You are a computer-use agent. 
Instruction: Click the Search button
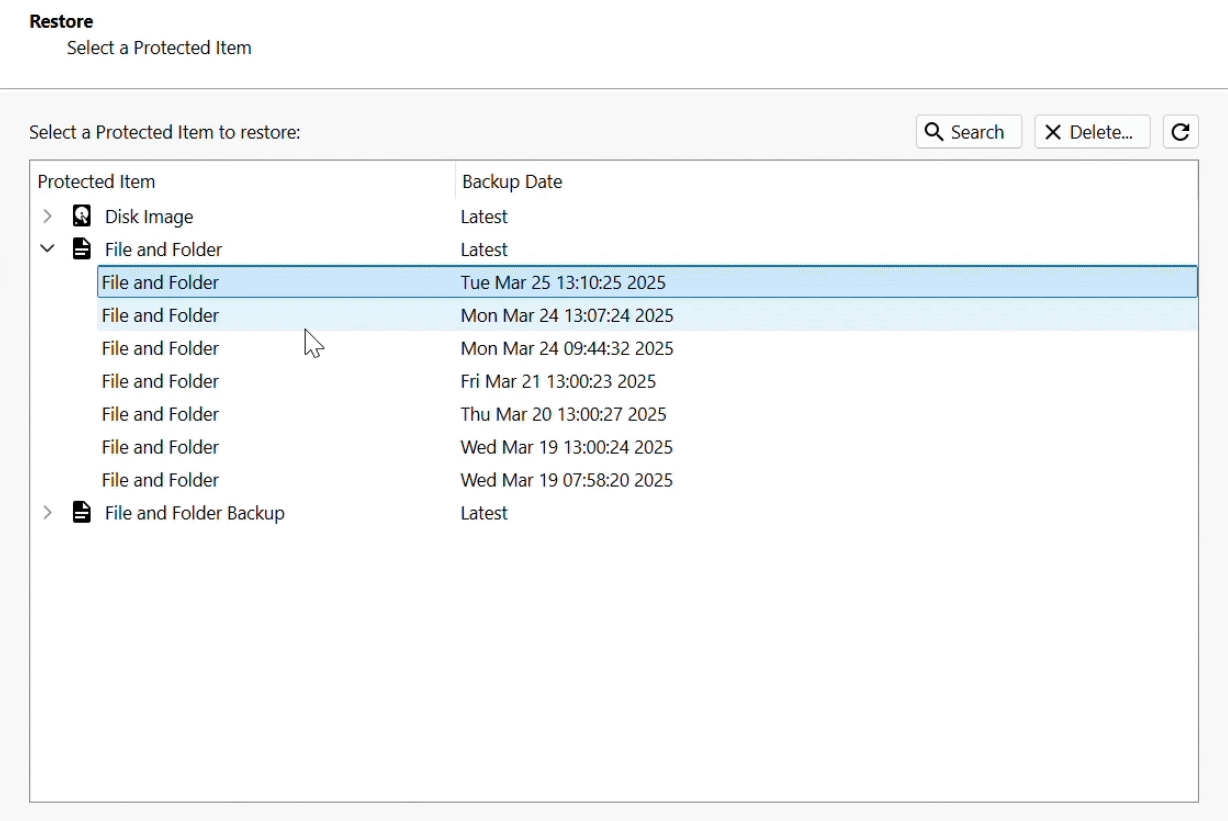coord(968,132)
